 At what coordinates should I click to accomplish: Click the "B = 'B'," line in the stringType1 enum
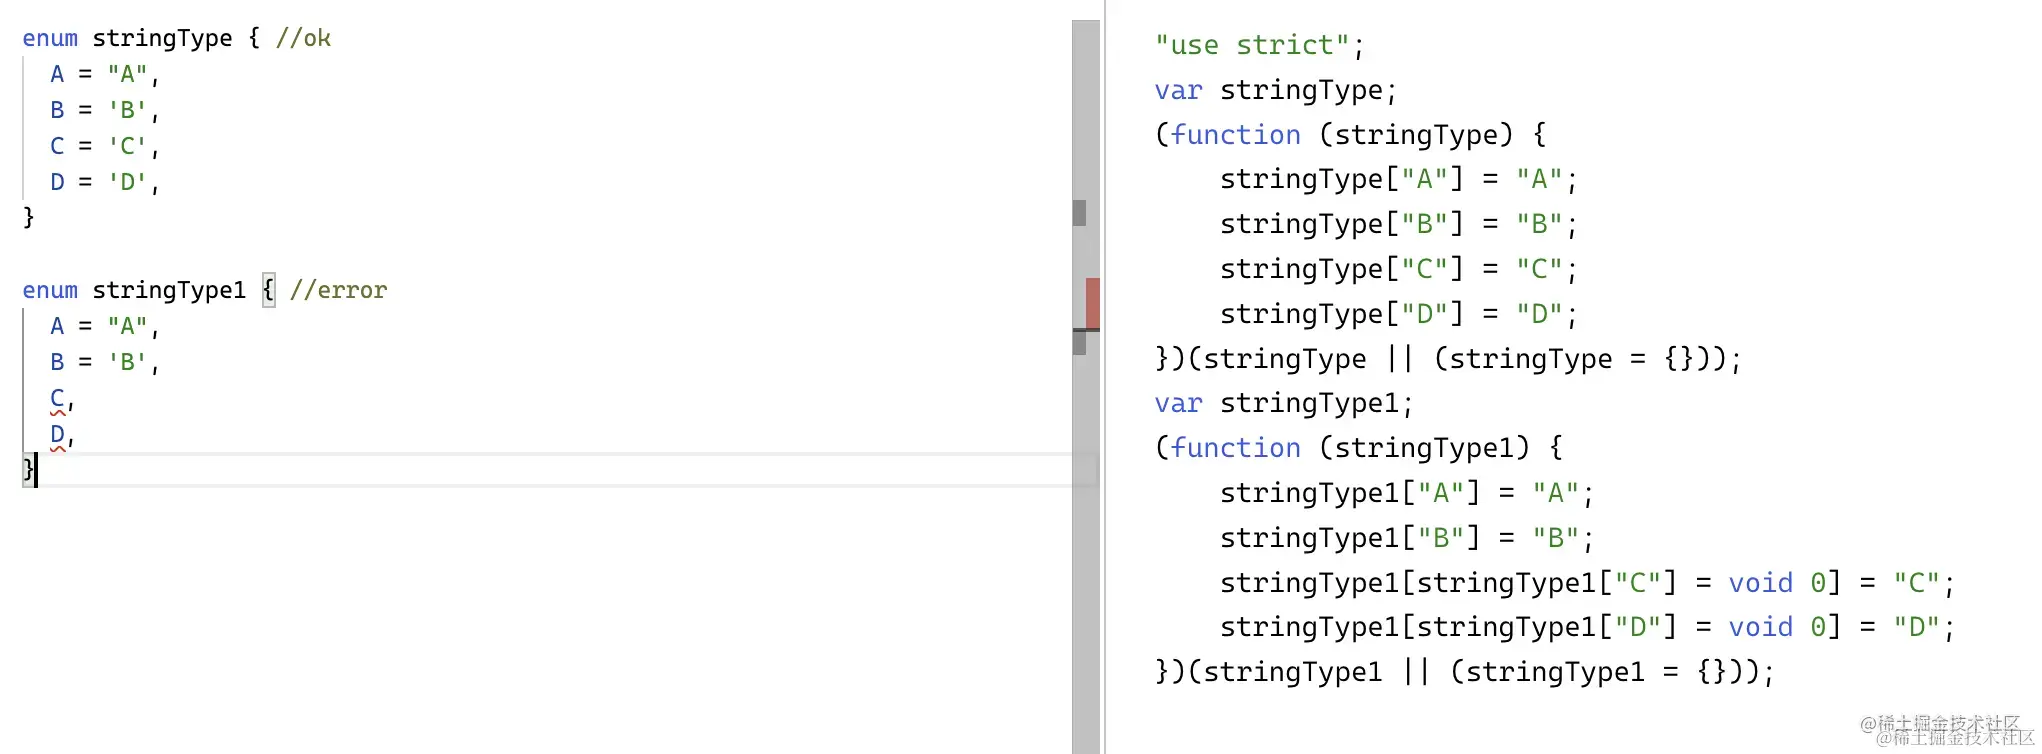point(105,362)
